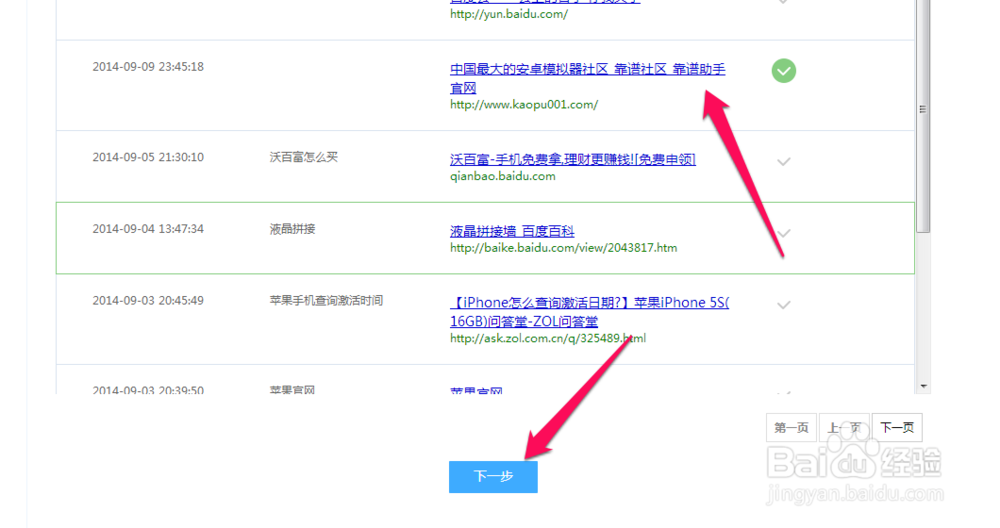Image resolution: width=1000 pixels, height=528 pixels.
Task: Click timestamp 2014-09-05 21:30:10
Action: (148, 157)
